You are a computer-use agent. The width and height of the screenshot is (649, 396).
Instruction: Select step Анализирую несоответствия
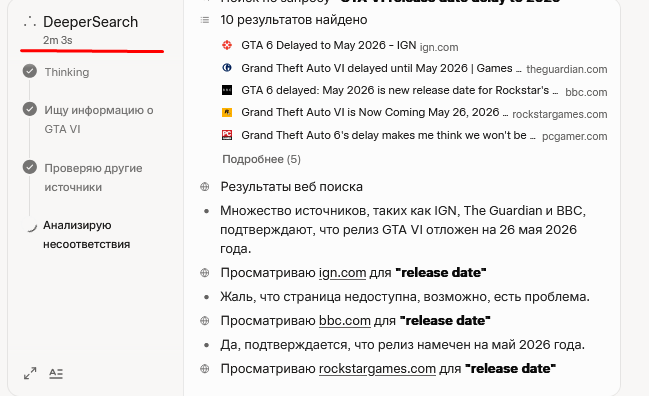[87, 235]
